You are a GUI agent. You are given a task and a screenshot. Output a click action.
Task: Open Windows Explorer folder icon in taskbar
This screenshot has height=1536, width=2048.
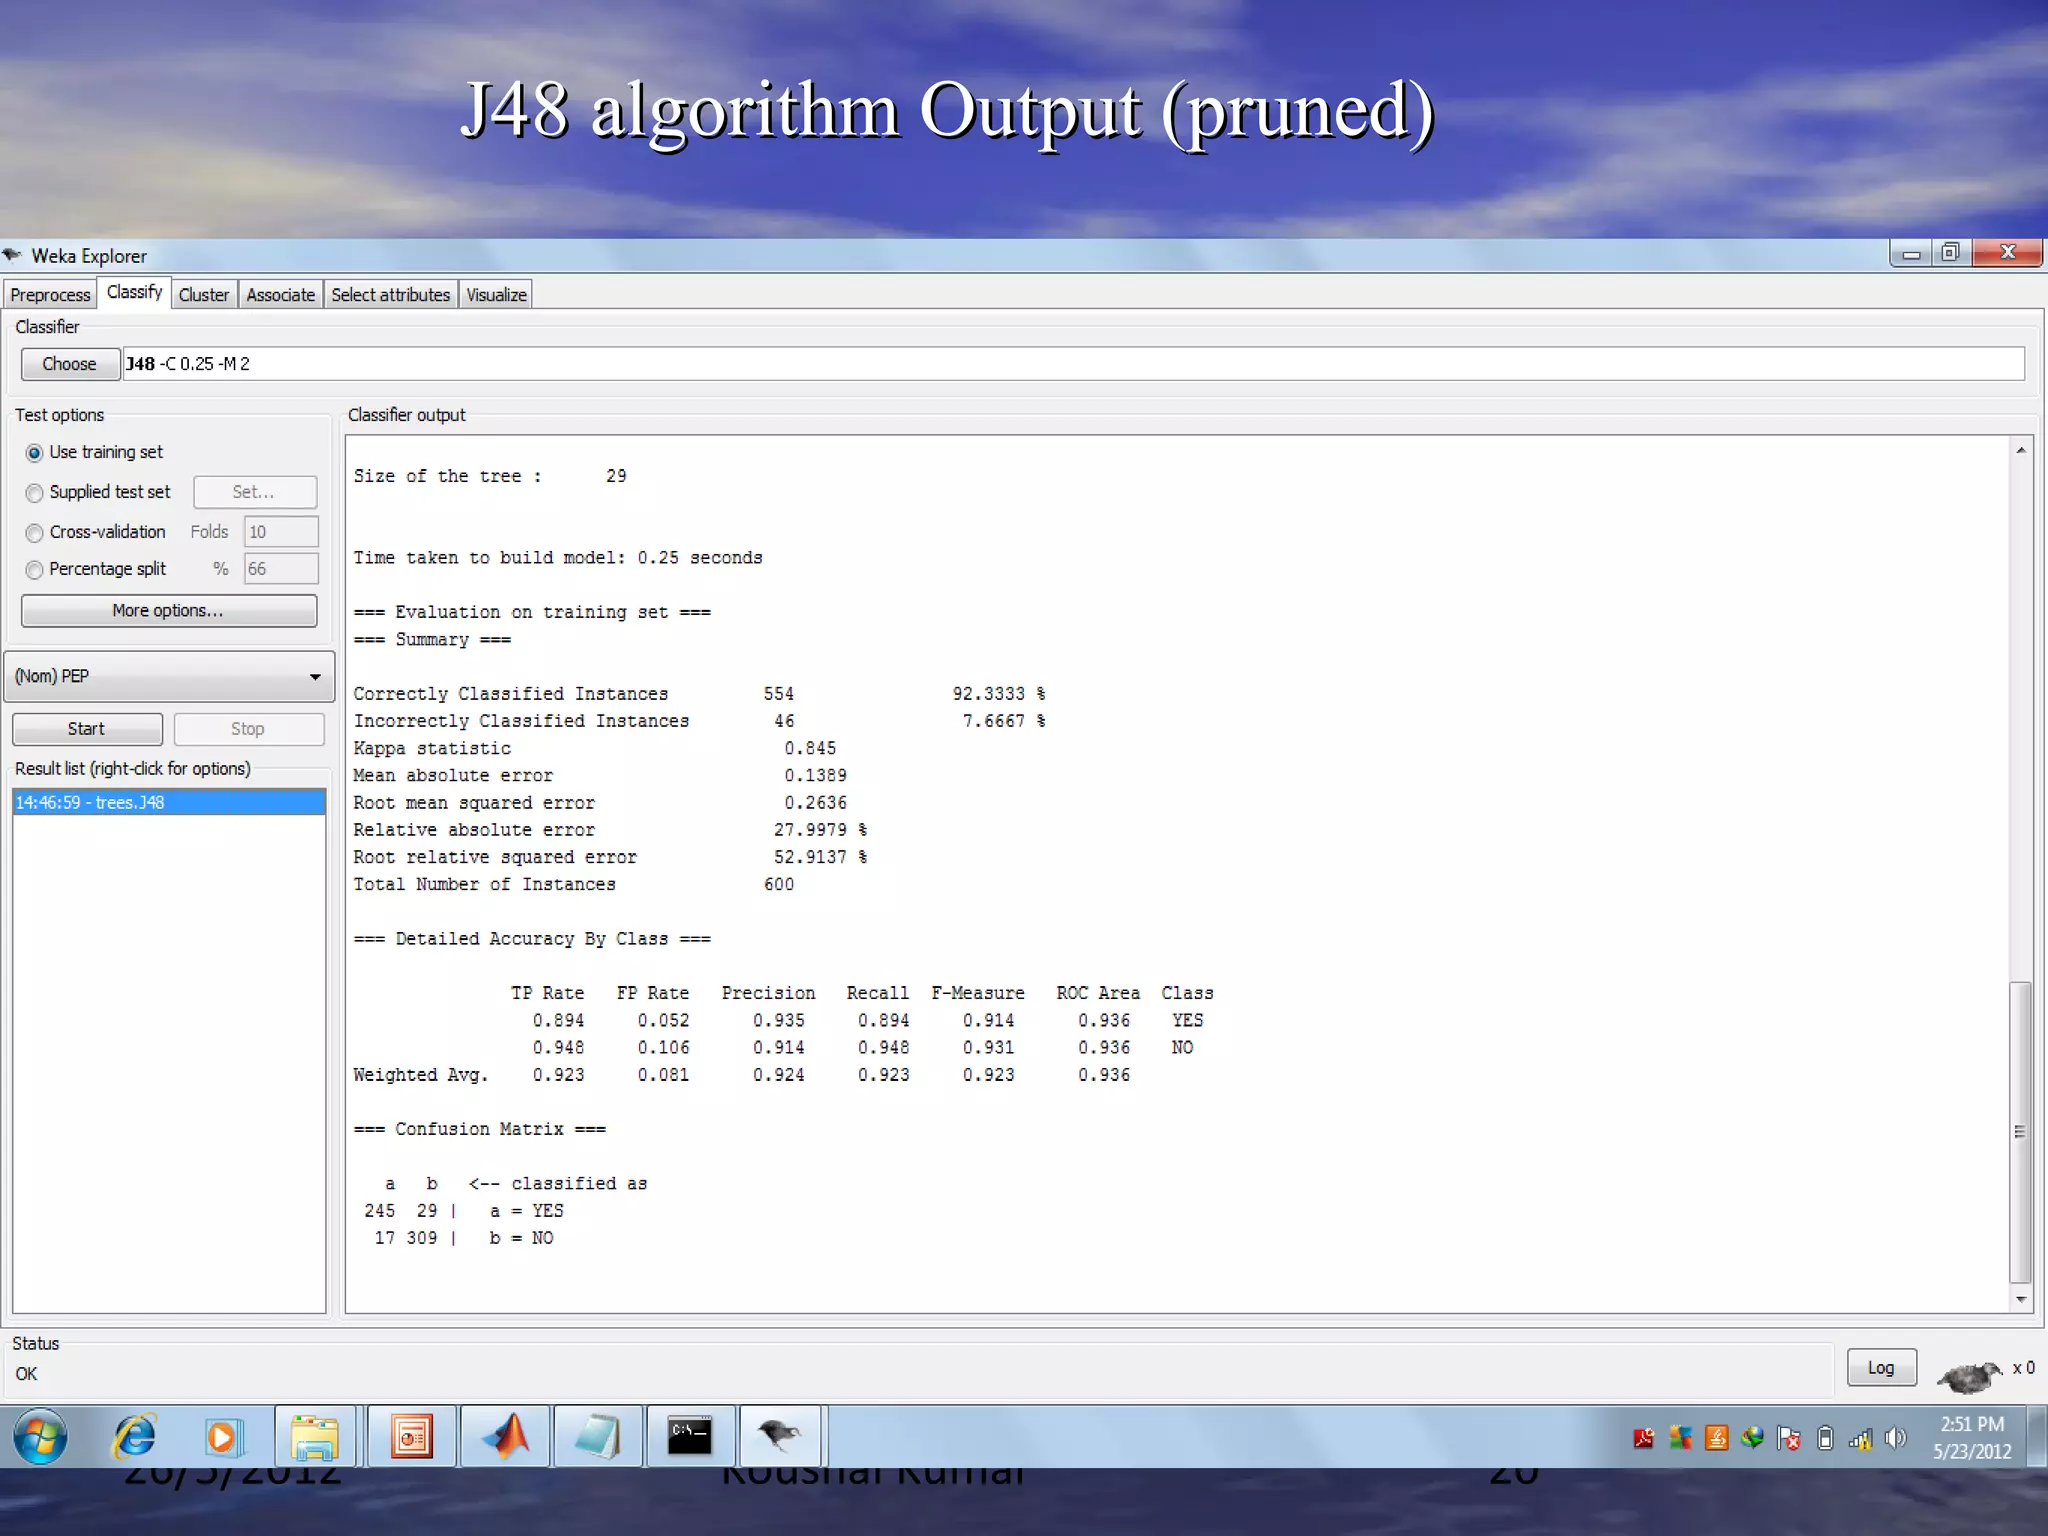click(x=315, y=1437)
